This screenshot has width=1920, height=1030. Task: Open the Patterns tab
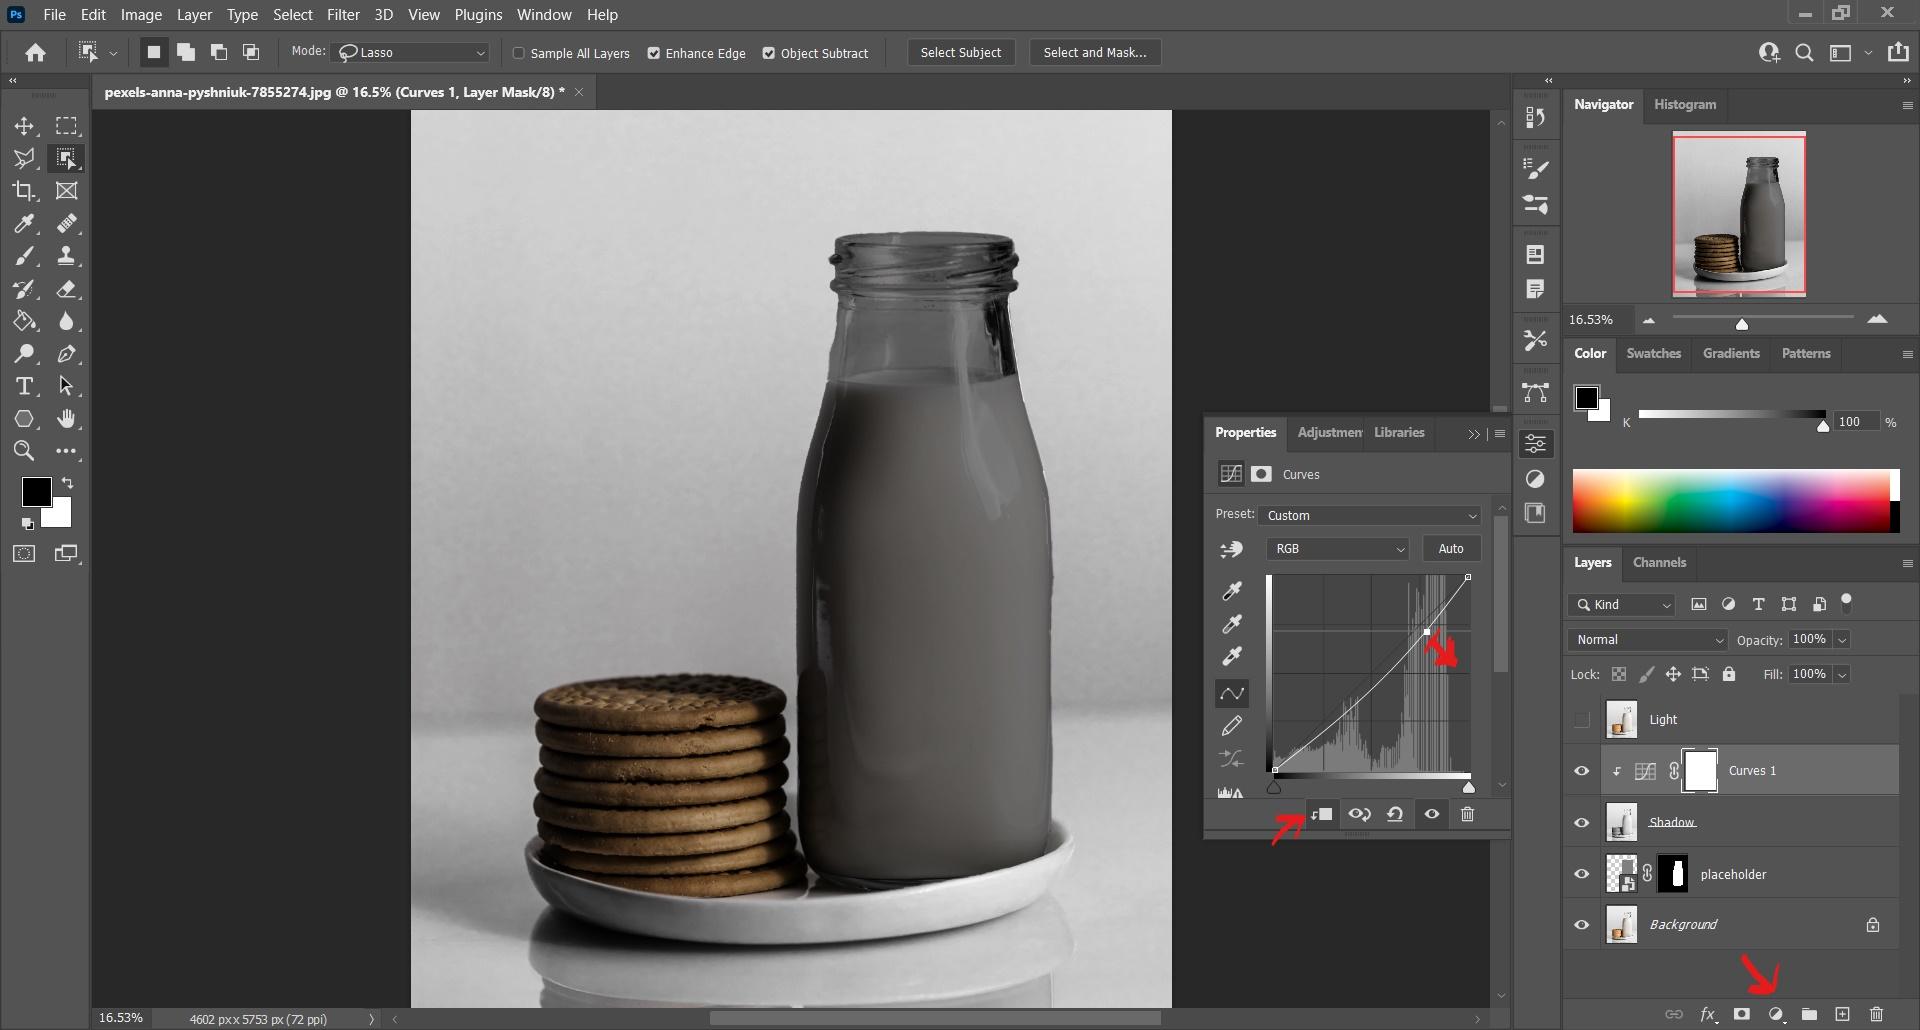click(x=1806, y=353)
